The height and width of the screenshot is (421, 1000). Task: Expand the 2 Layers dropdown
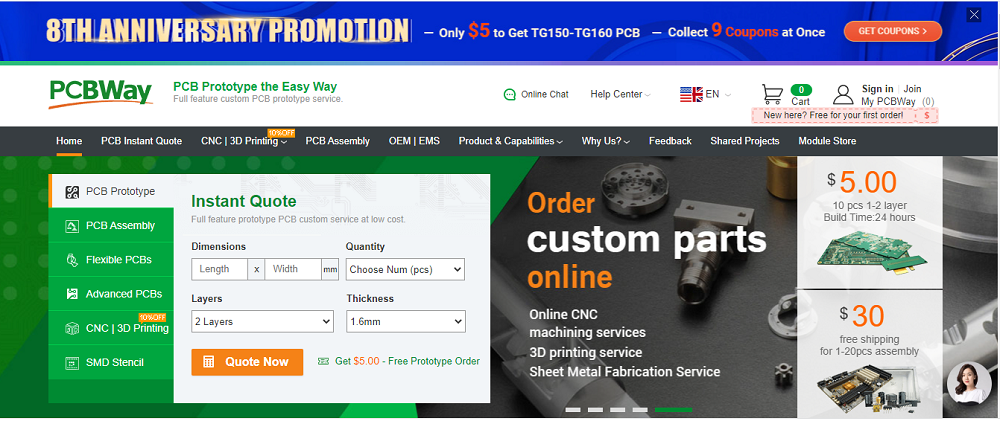tap(262, 321)
